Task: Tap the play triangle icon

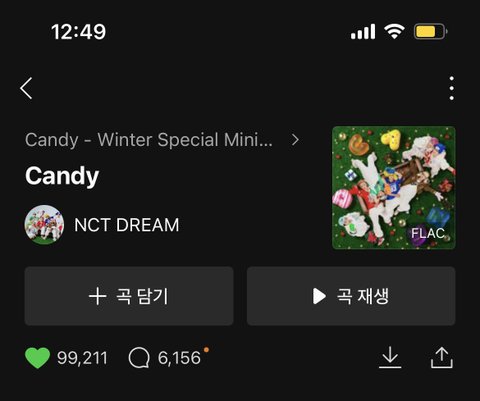Action: (x=319, y=296)
